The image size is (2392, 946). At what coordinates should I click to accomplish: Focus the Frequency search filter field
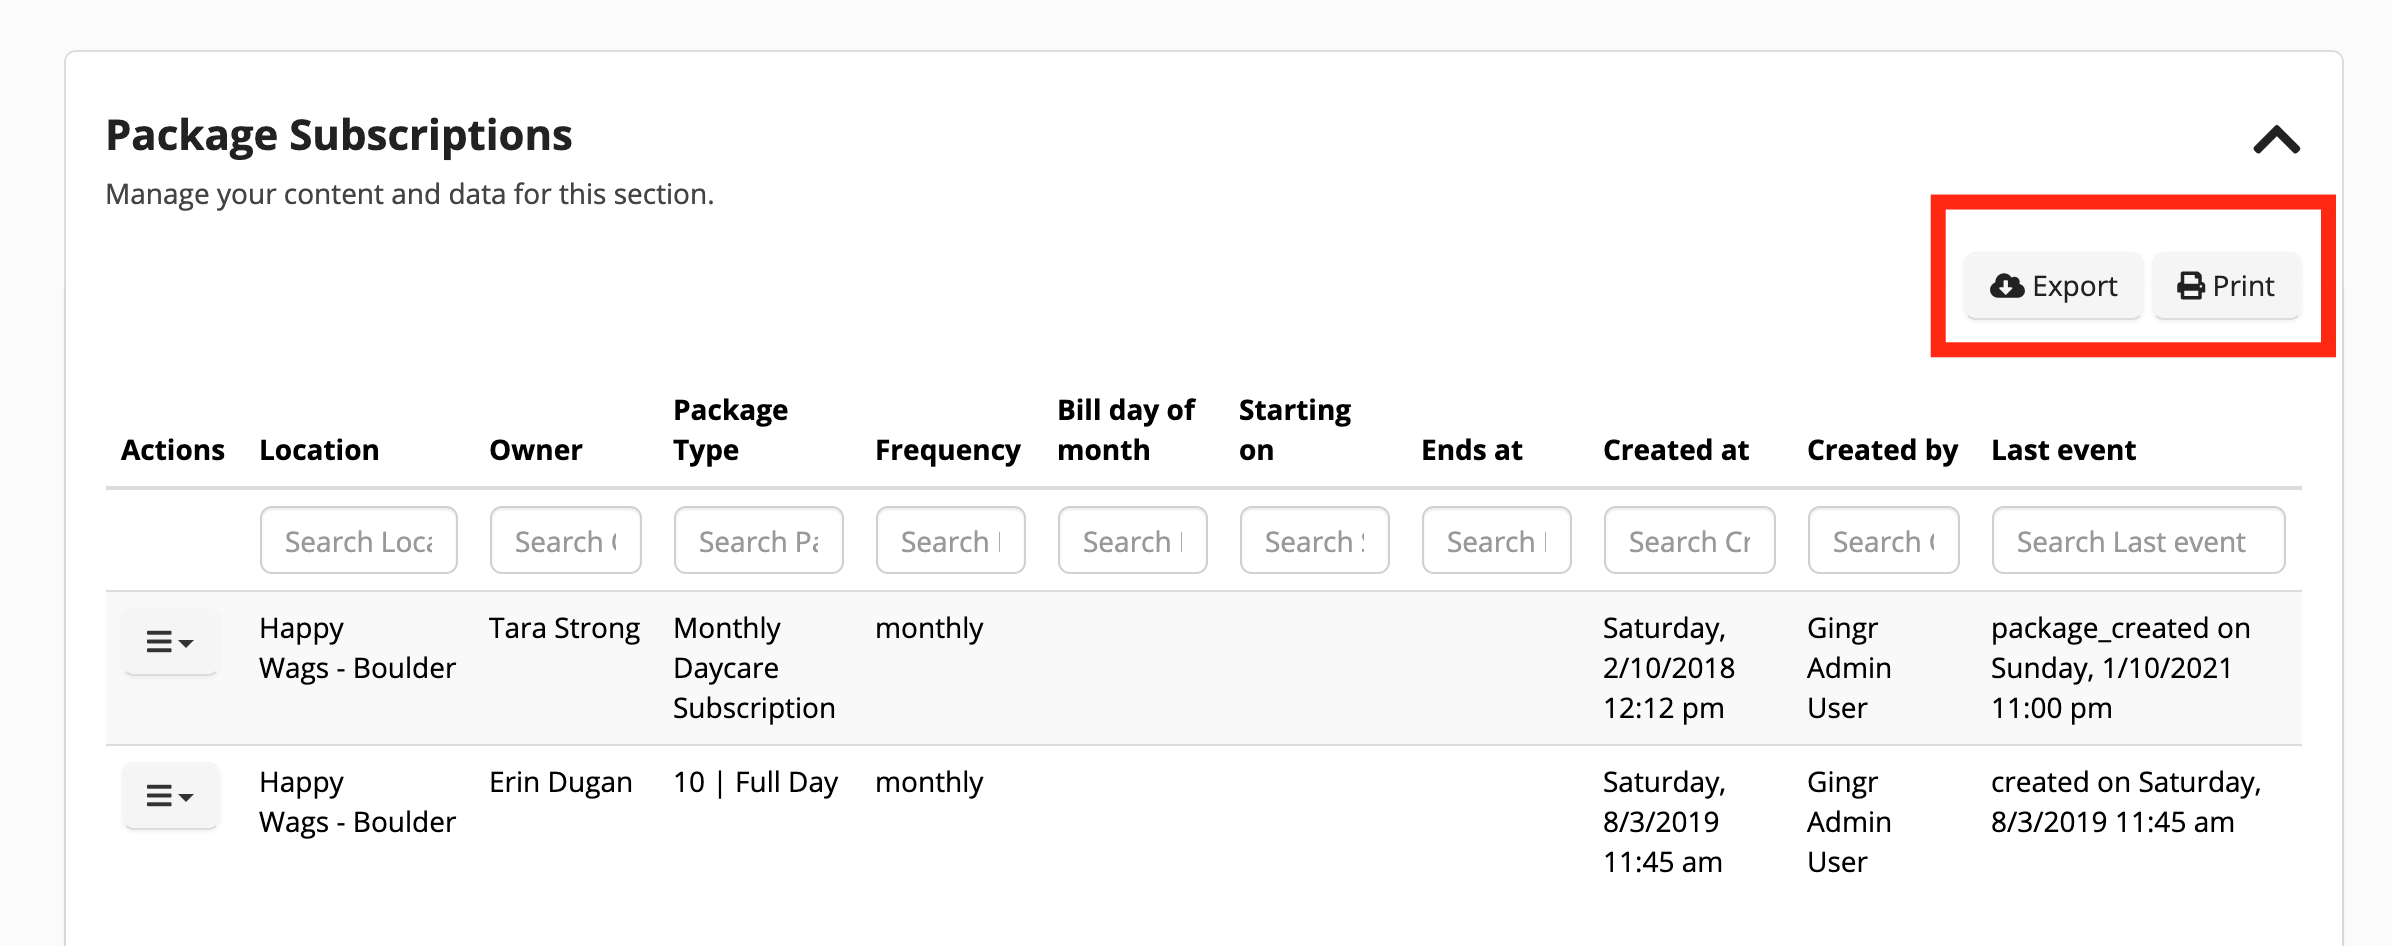951,540
